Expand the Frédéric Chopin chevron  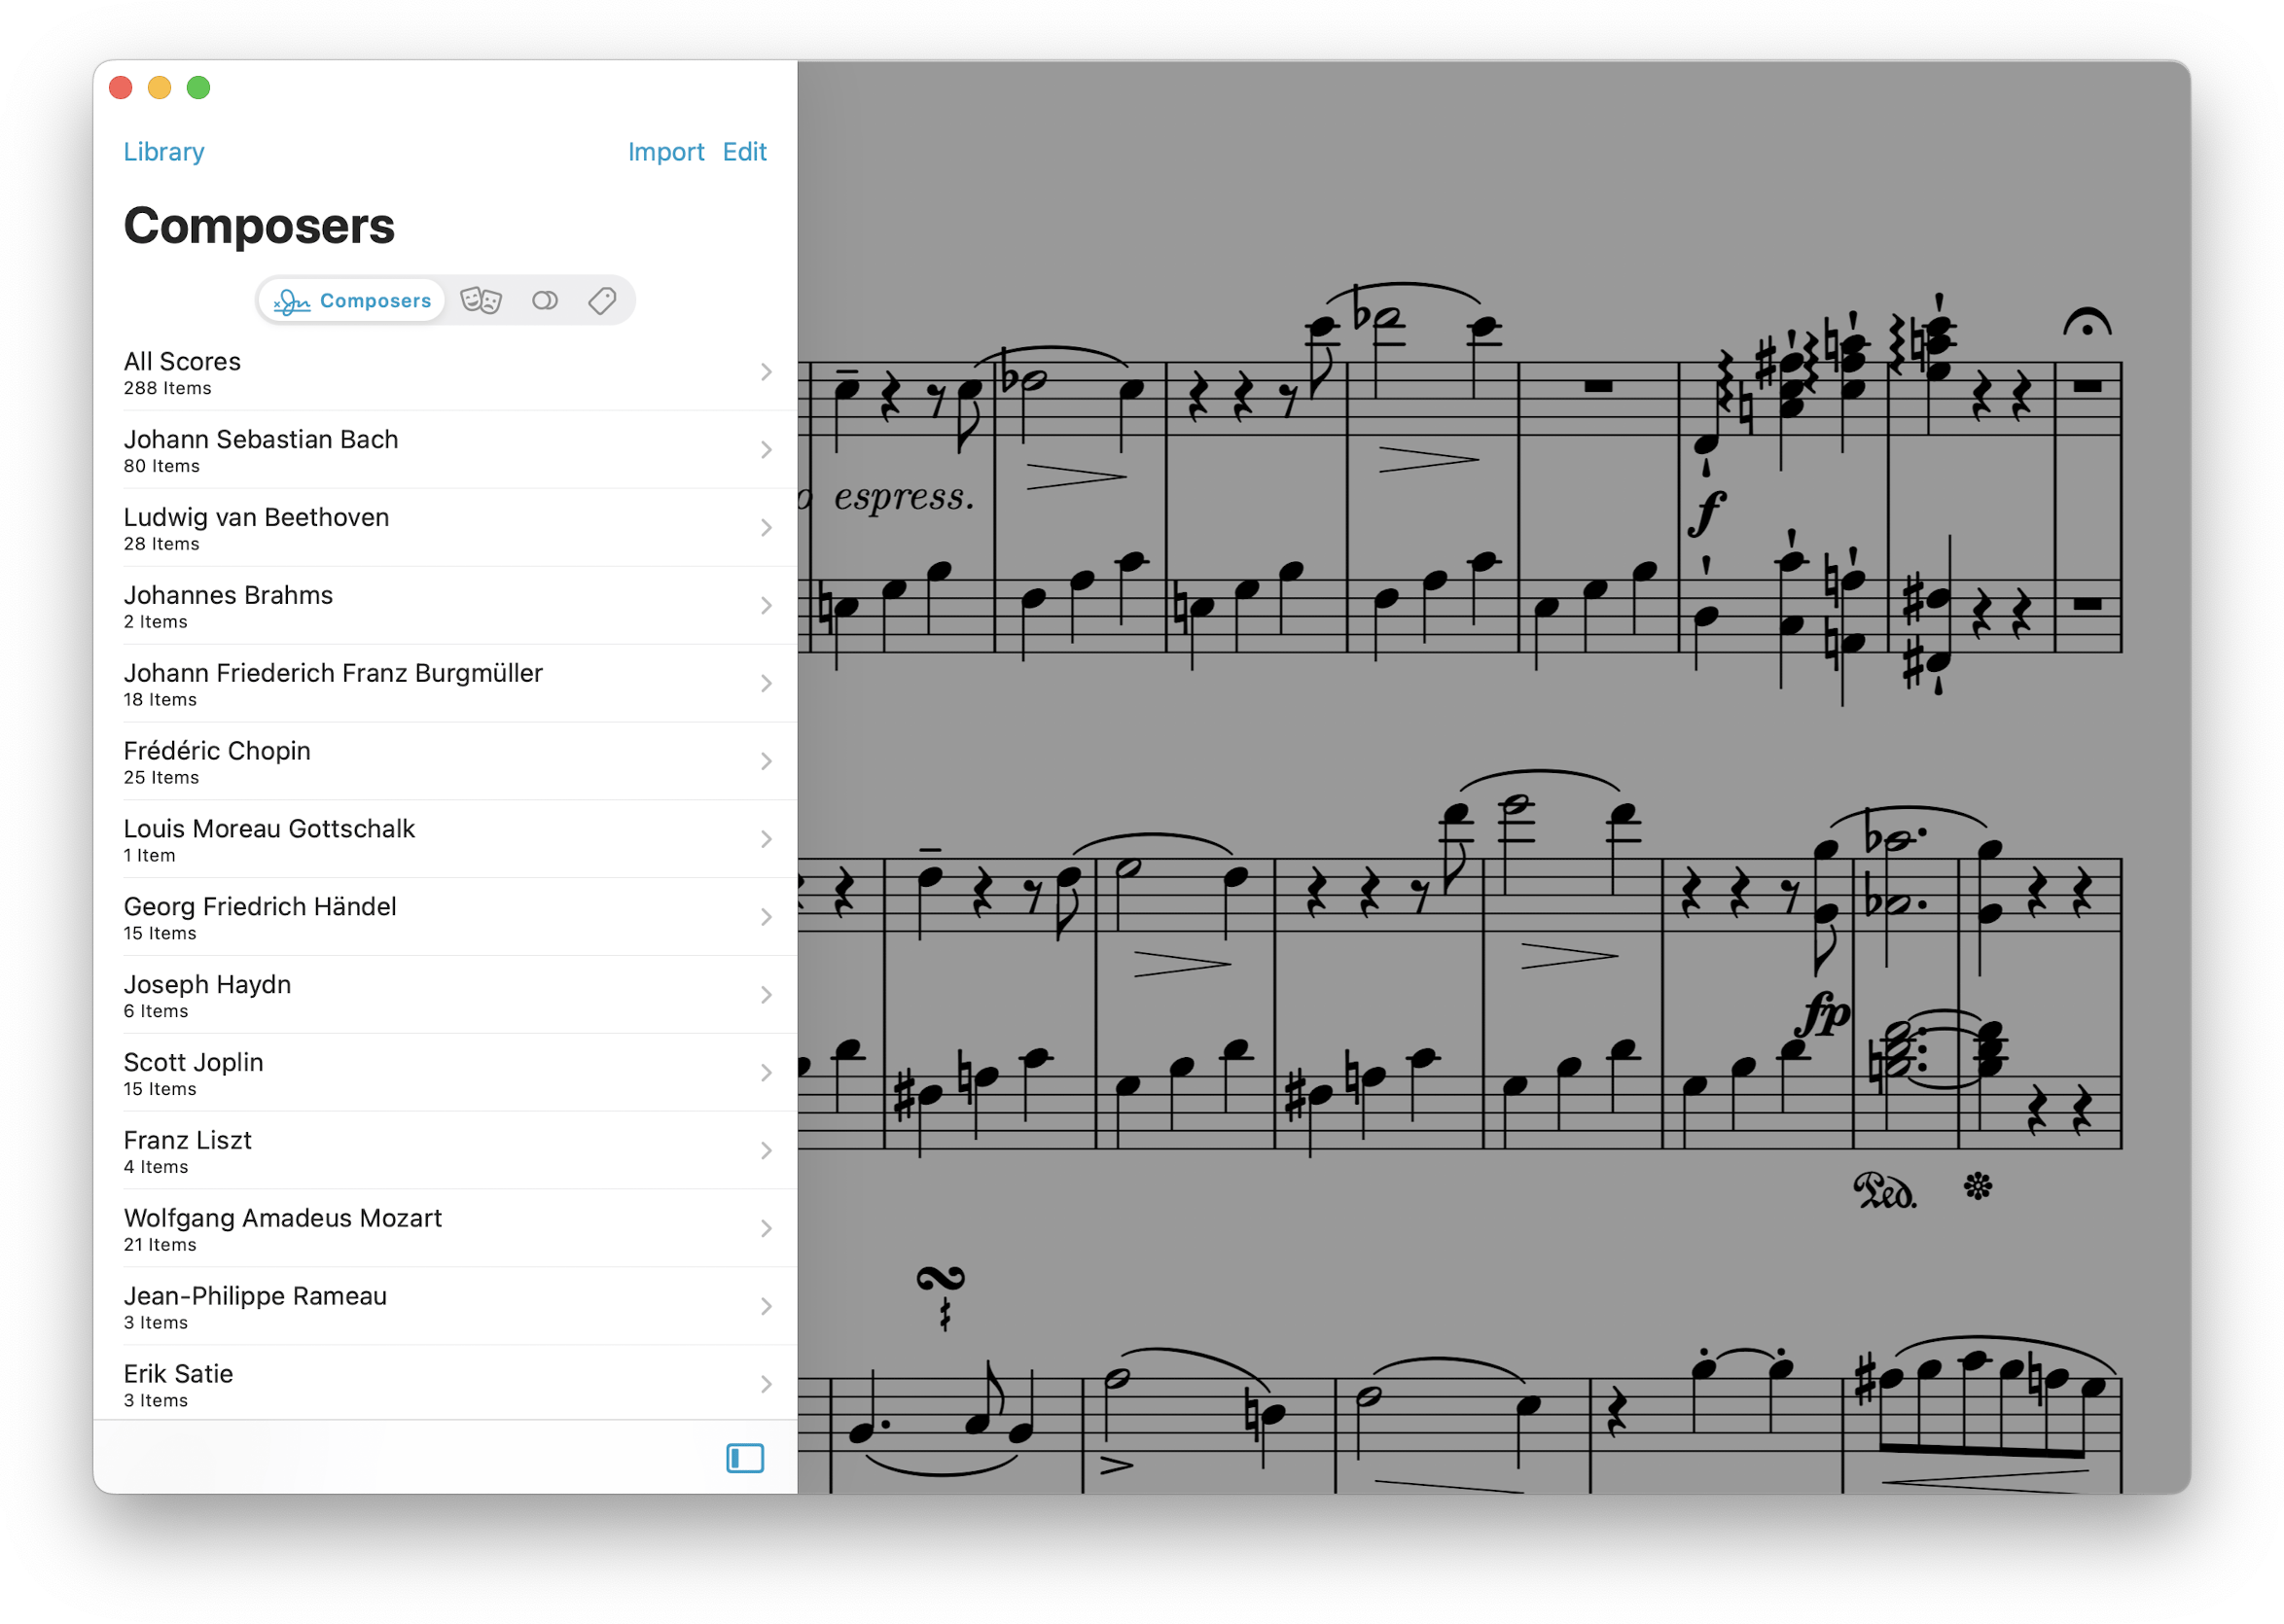tap(766, 761)
